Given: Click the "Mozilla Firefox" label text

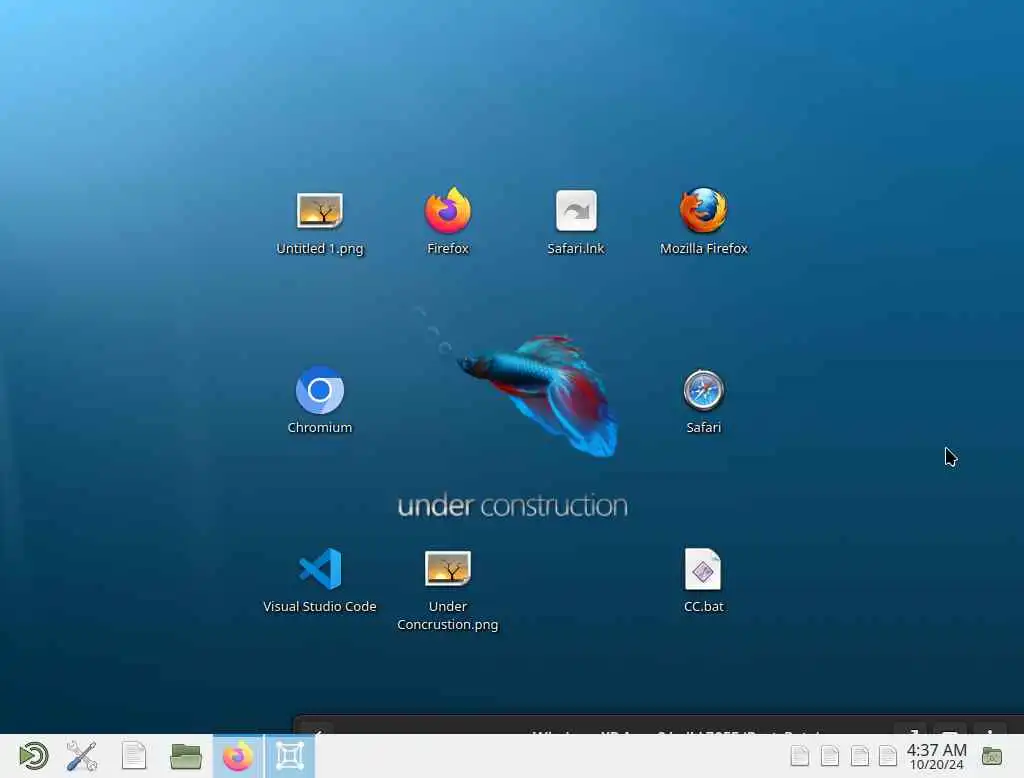Looking at the screenshot, I should pos(703,248).
